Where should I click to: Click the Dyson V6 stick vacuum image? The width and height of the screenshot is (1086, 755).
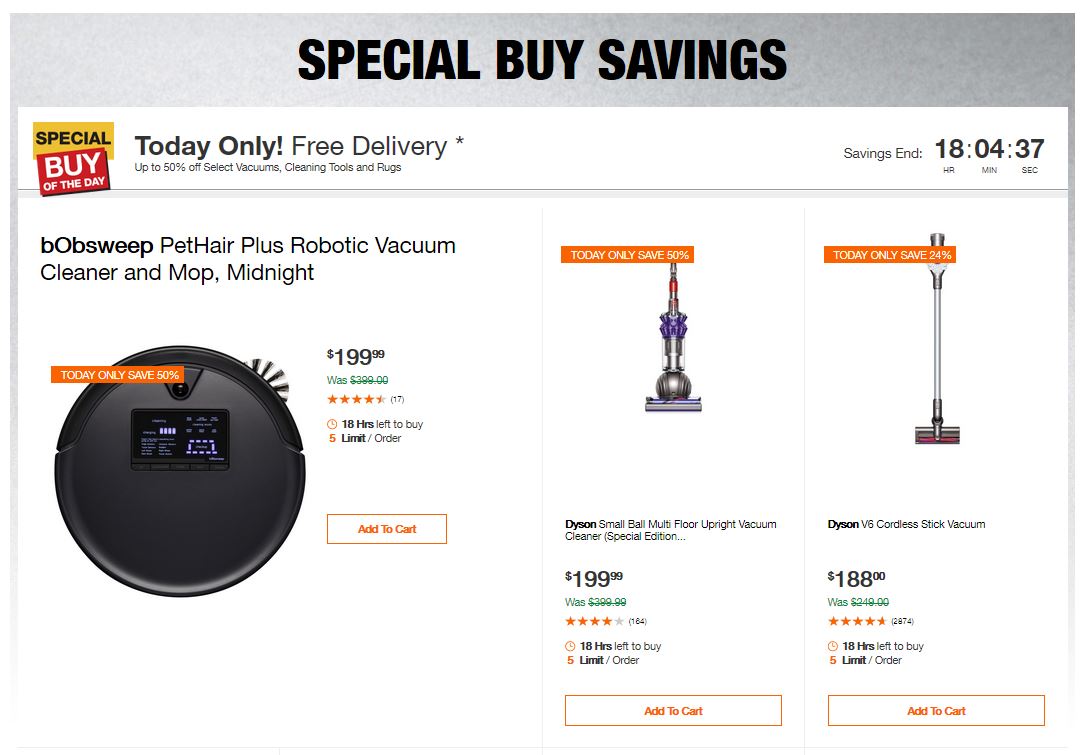(x=936, y=340)
